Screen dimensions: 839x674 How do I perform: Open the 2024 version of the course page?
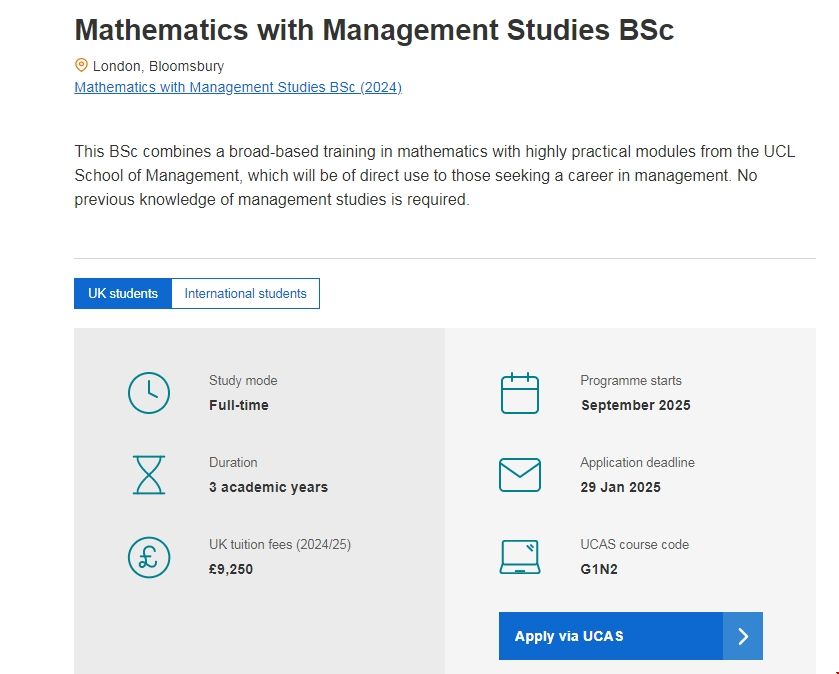click(236, 87)
